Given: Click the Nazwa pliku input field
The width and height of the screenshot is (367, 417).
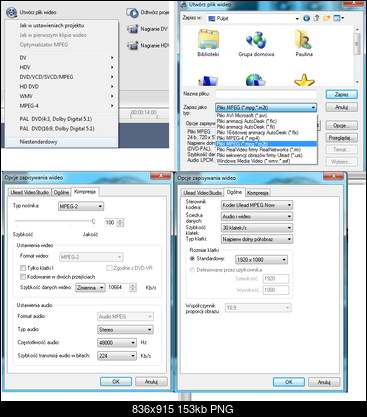Looking at the screenshot, I should point(266,94).
